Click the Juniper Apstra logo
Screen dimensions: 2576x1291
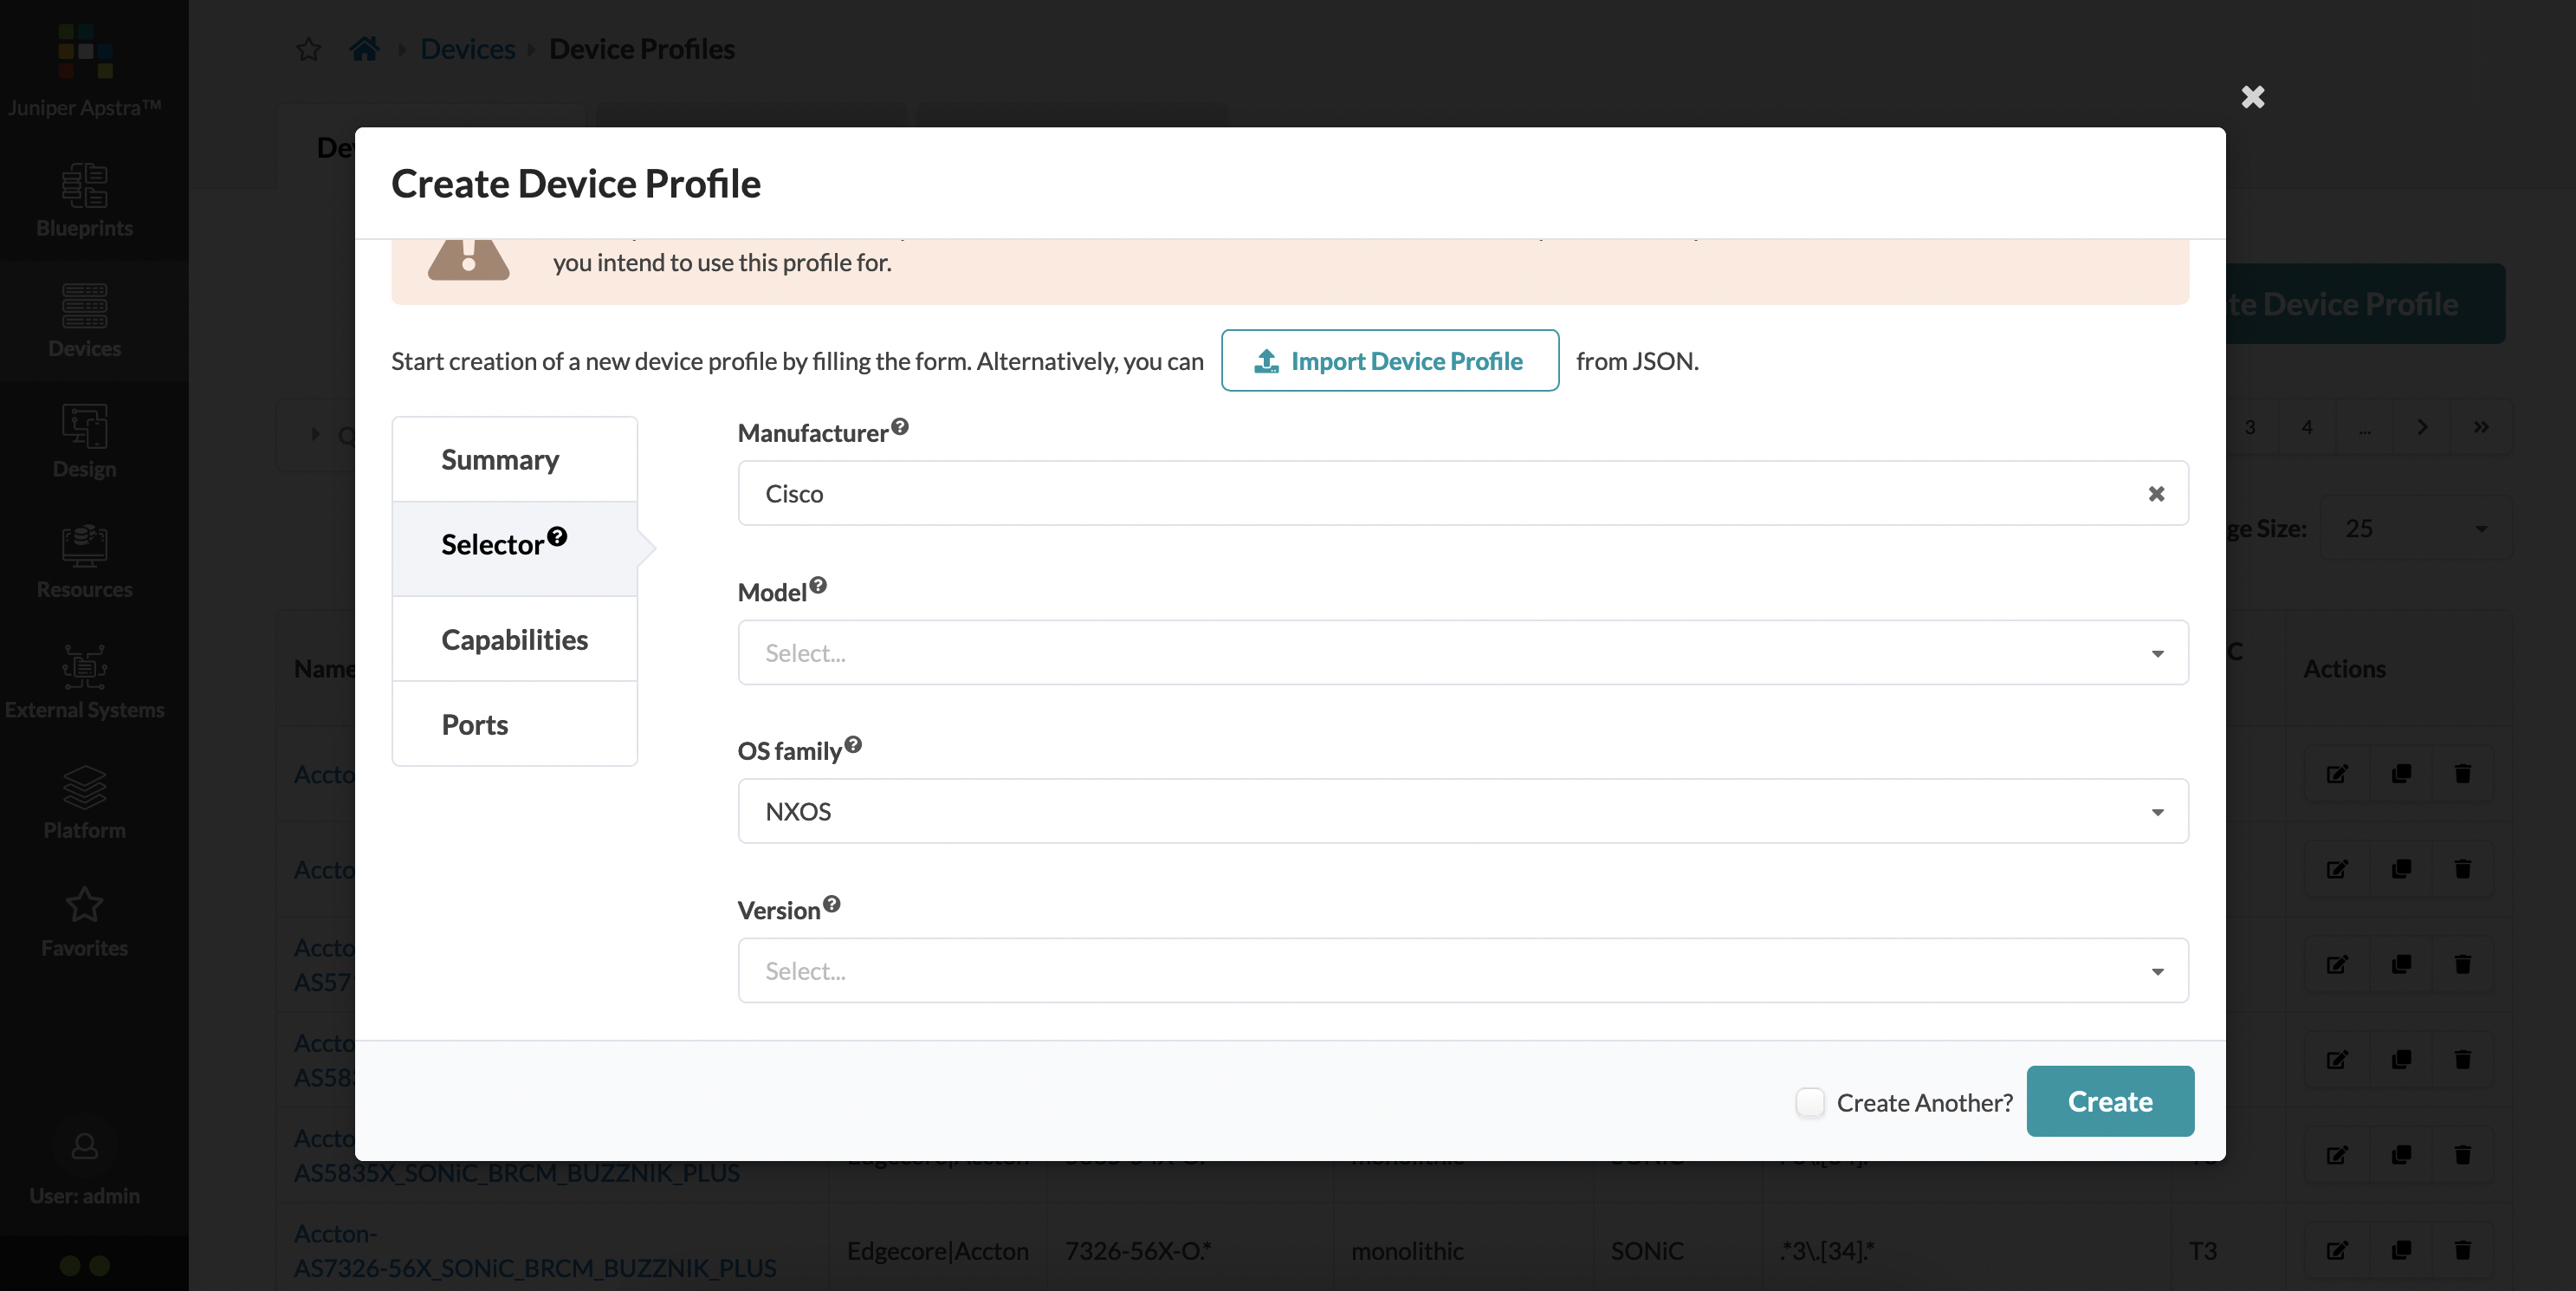coord(85,52)
